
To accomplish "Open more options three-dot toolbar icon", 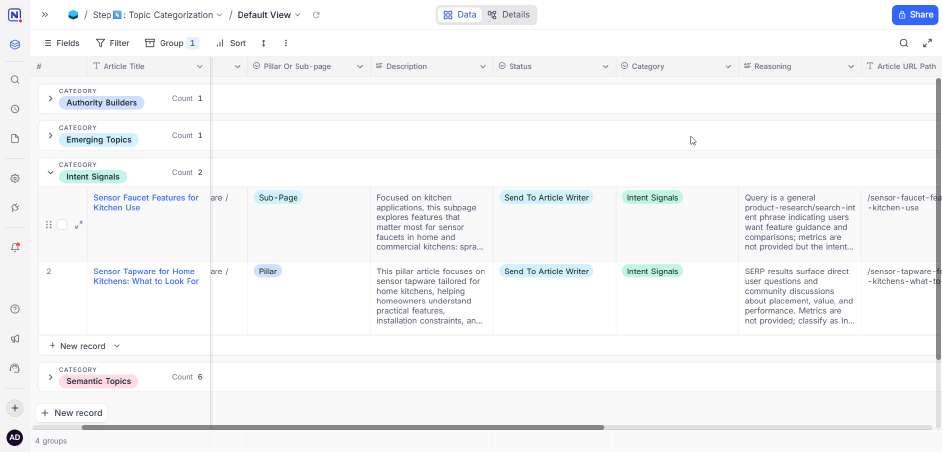I will (x=286, y=43).
